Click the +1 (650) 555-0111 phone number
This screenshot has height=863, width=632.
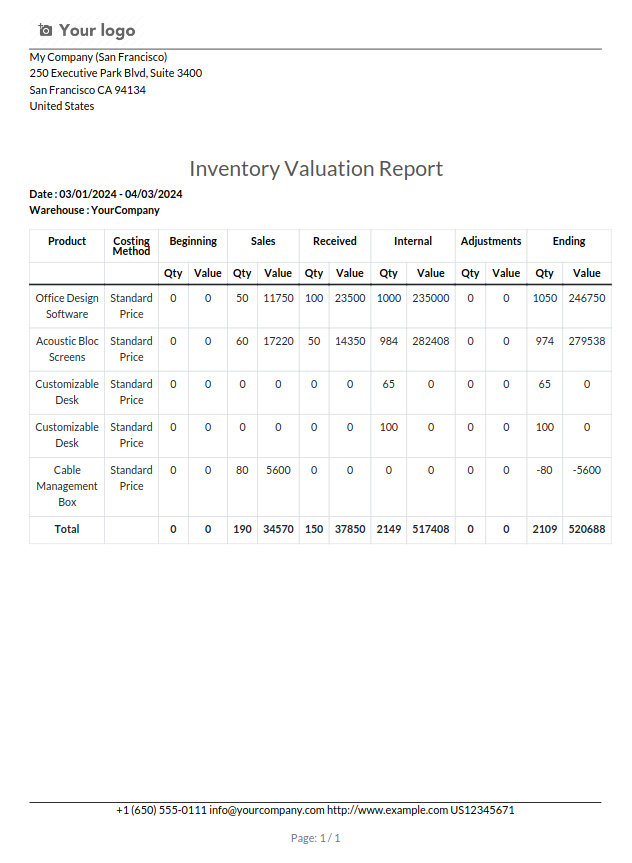[x=161, y=810]
